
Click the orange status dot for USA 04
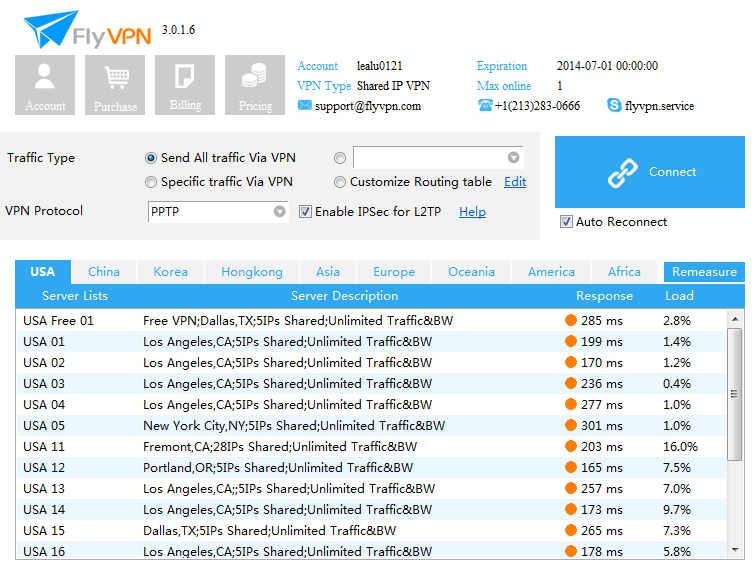(571, 404)
